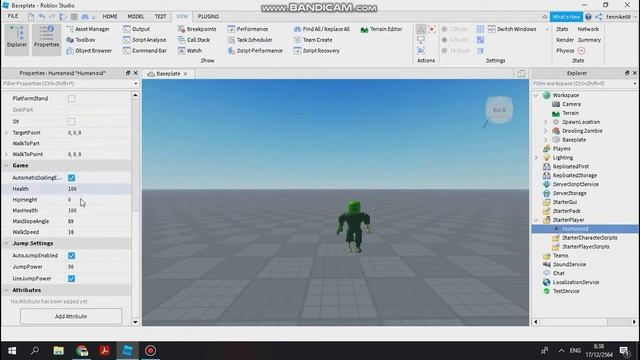Viewport: 640px width, 360px height.
Task: Click Switch Windows
Action: (x=512, y=29)
